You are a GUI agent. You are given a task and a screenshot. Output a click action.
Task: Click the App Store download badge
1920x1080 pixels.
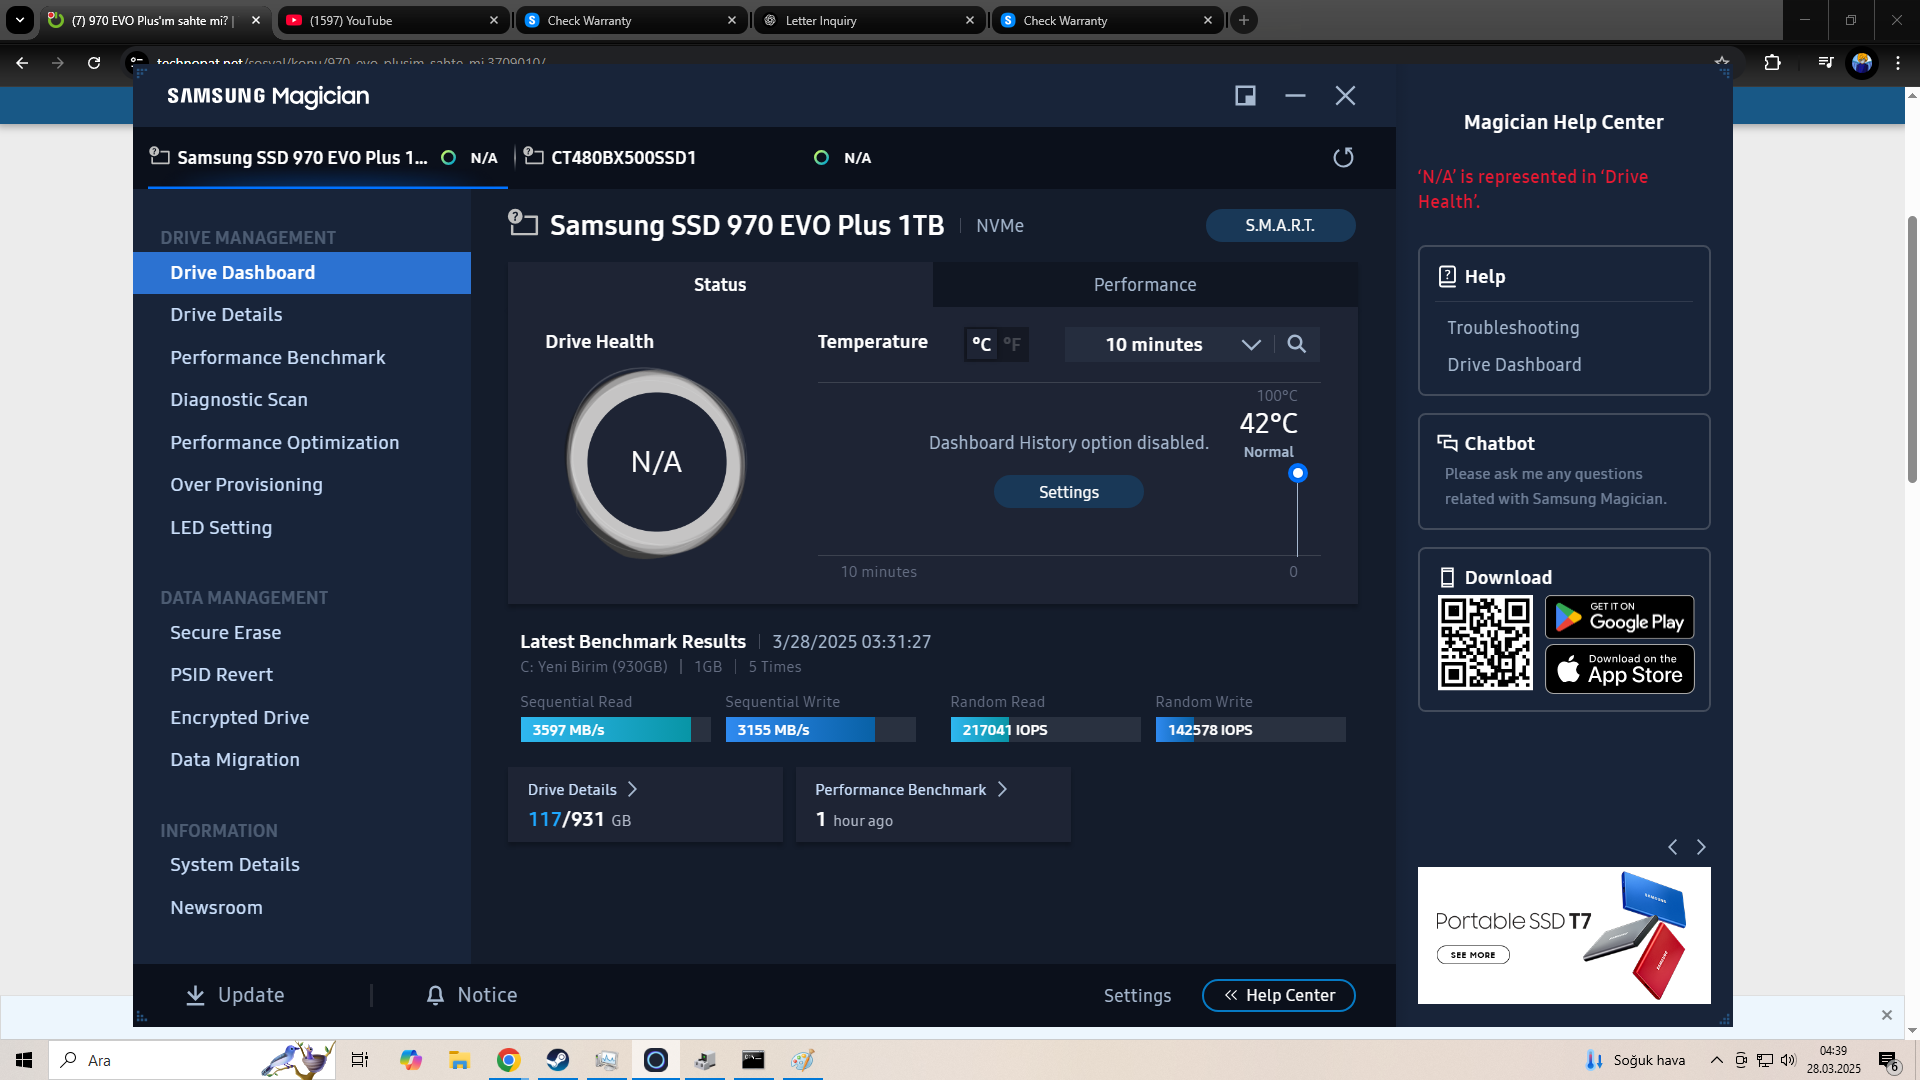(x=1619, y=669)
